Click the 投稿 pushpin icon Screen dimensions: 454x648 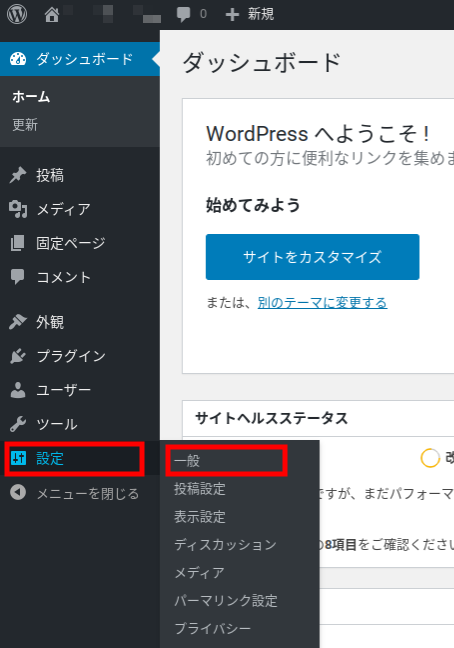coord(18,175)
